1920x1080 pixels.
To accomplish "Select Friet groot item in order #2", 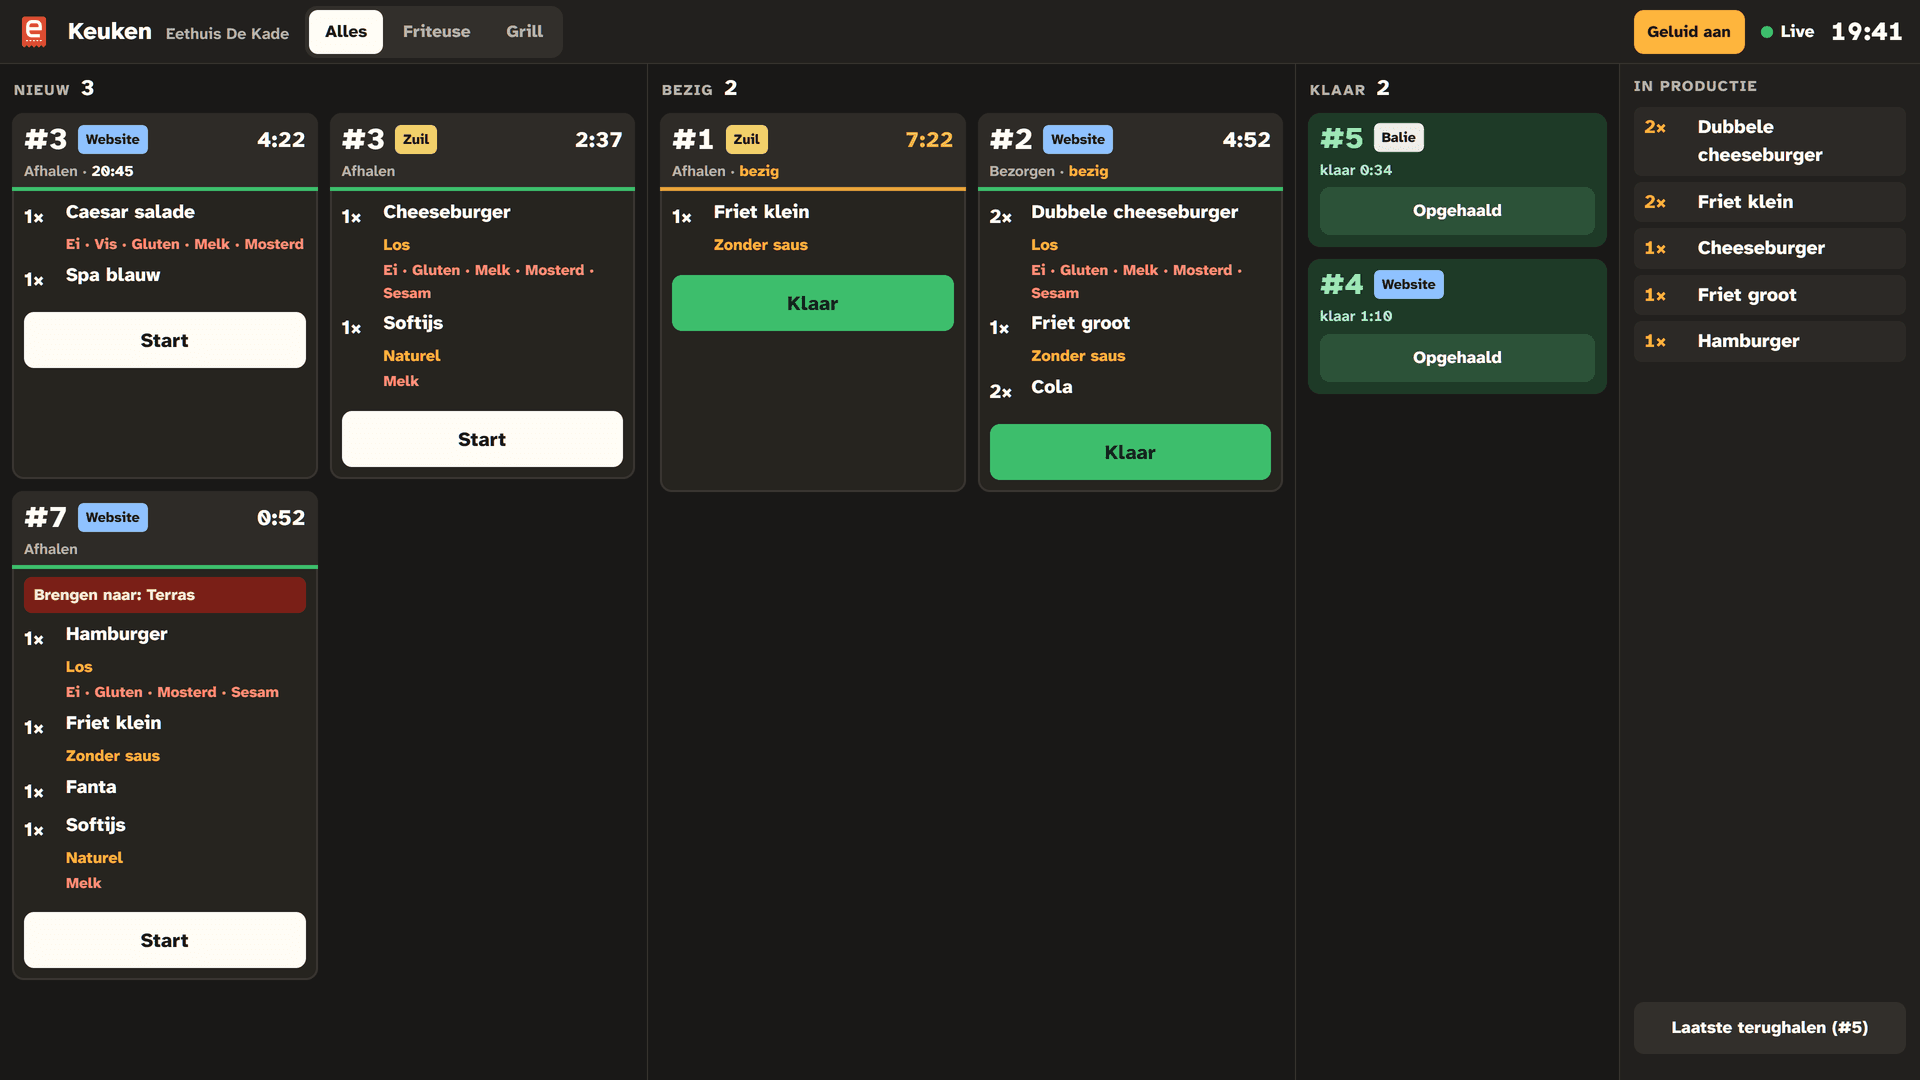I will click(x=1081, y=323).
